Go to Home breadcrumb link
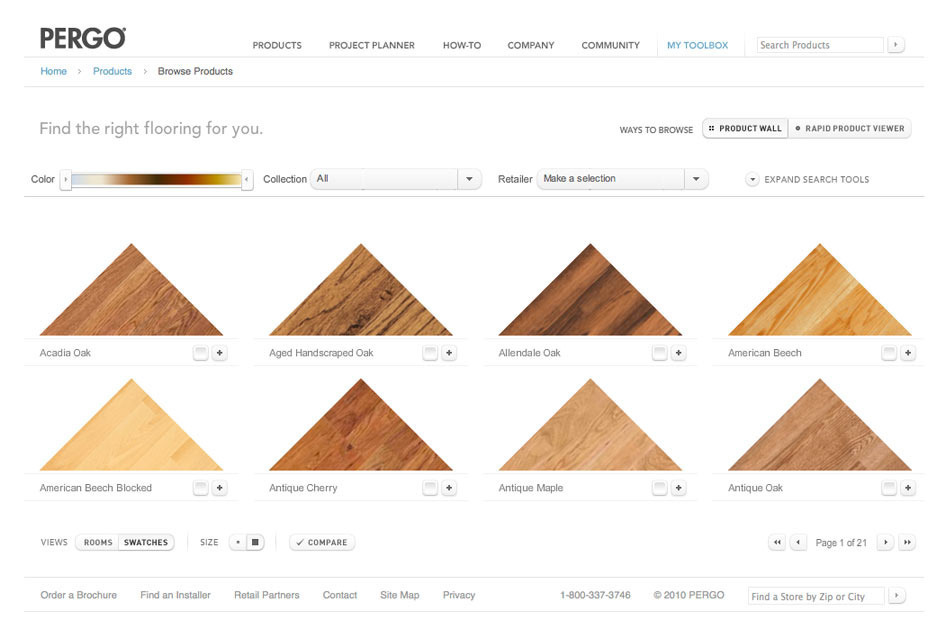Viewport: 949px width, 629px height. pyautogui.click(x=54, y=71)
